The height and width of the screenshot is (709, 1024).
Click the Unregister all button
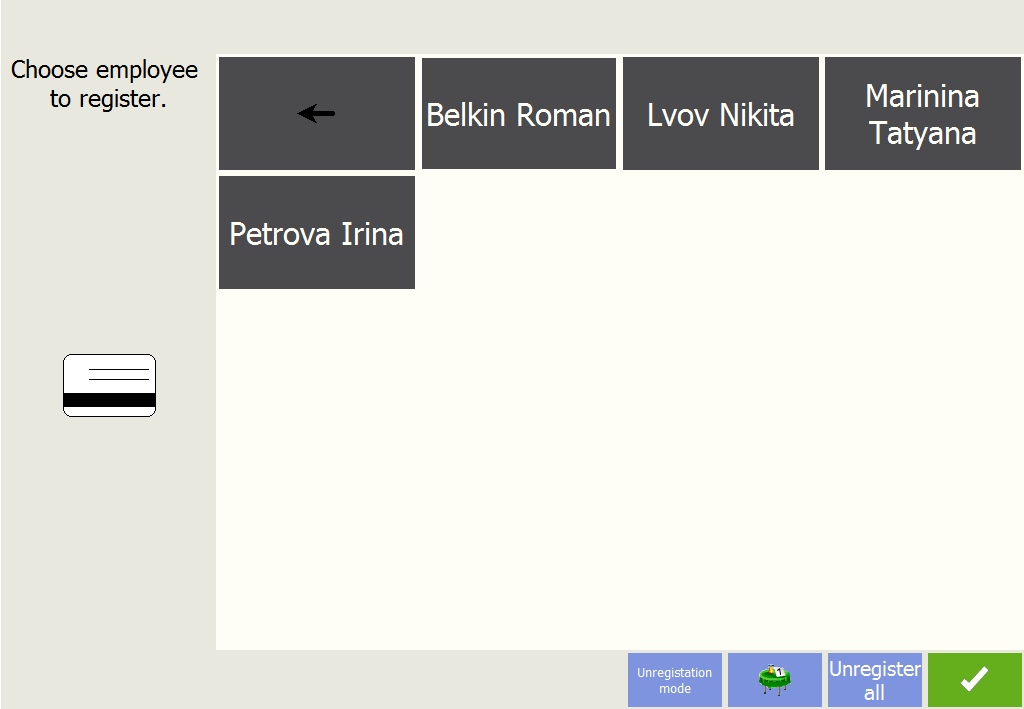874,680
